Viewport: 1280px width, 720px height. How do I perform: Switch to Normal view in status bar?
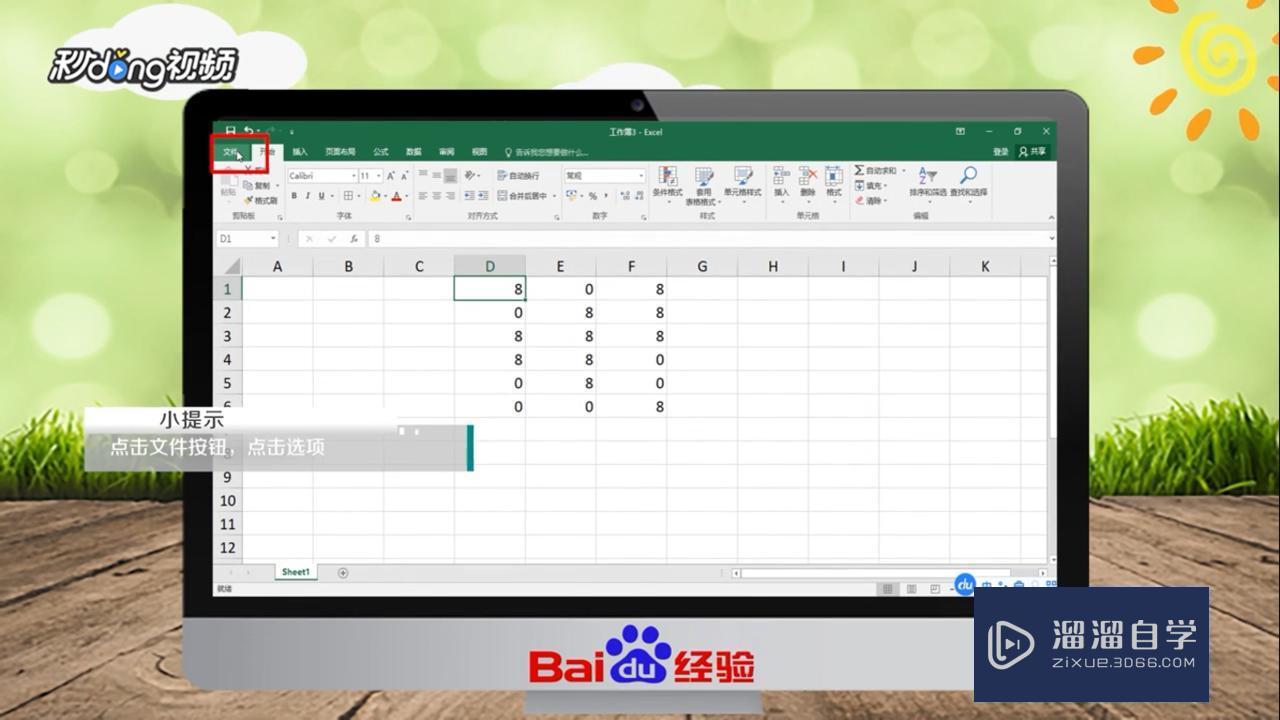pyautogui.click(x=887, y=589)
